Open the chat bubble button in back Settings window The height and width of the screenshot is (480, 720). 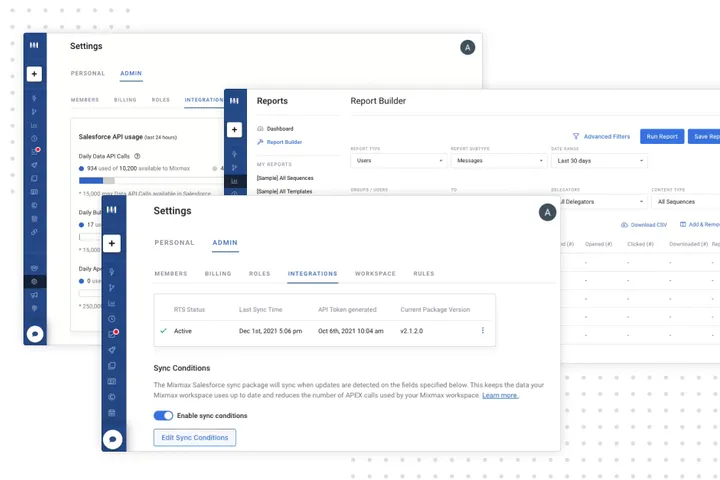[35, 334]
